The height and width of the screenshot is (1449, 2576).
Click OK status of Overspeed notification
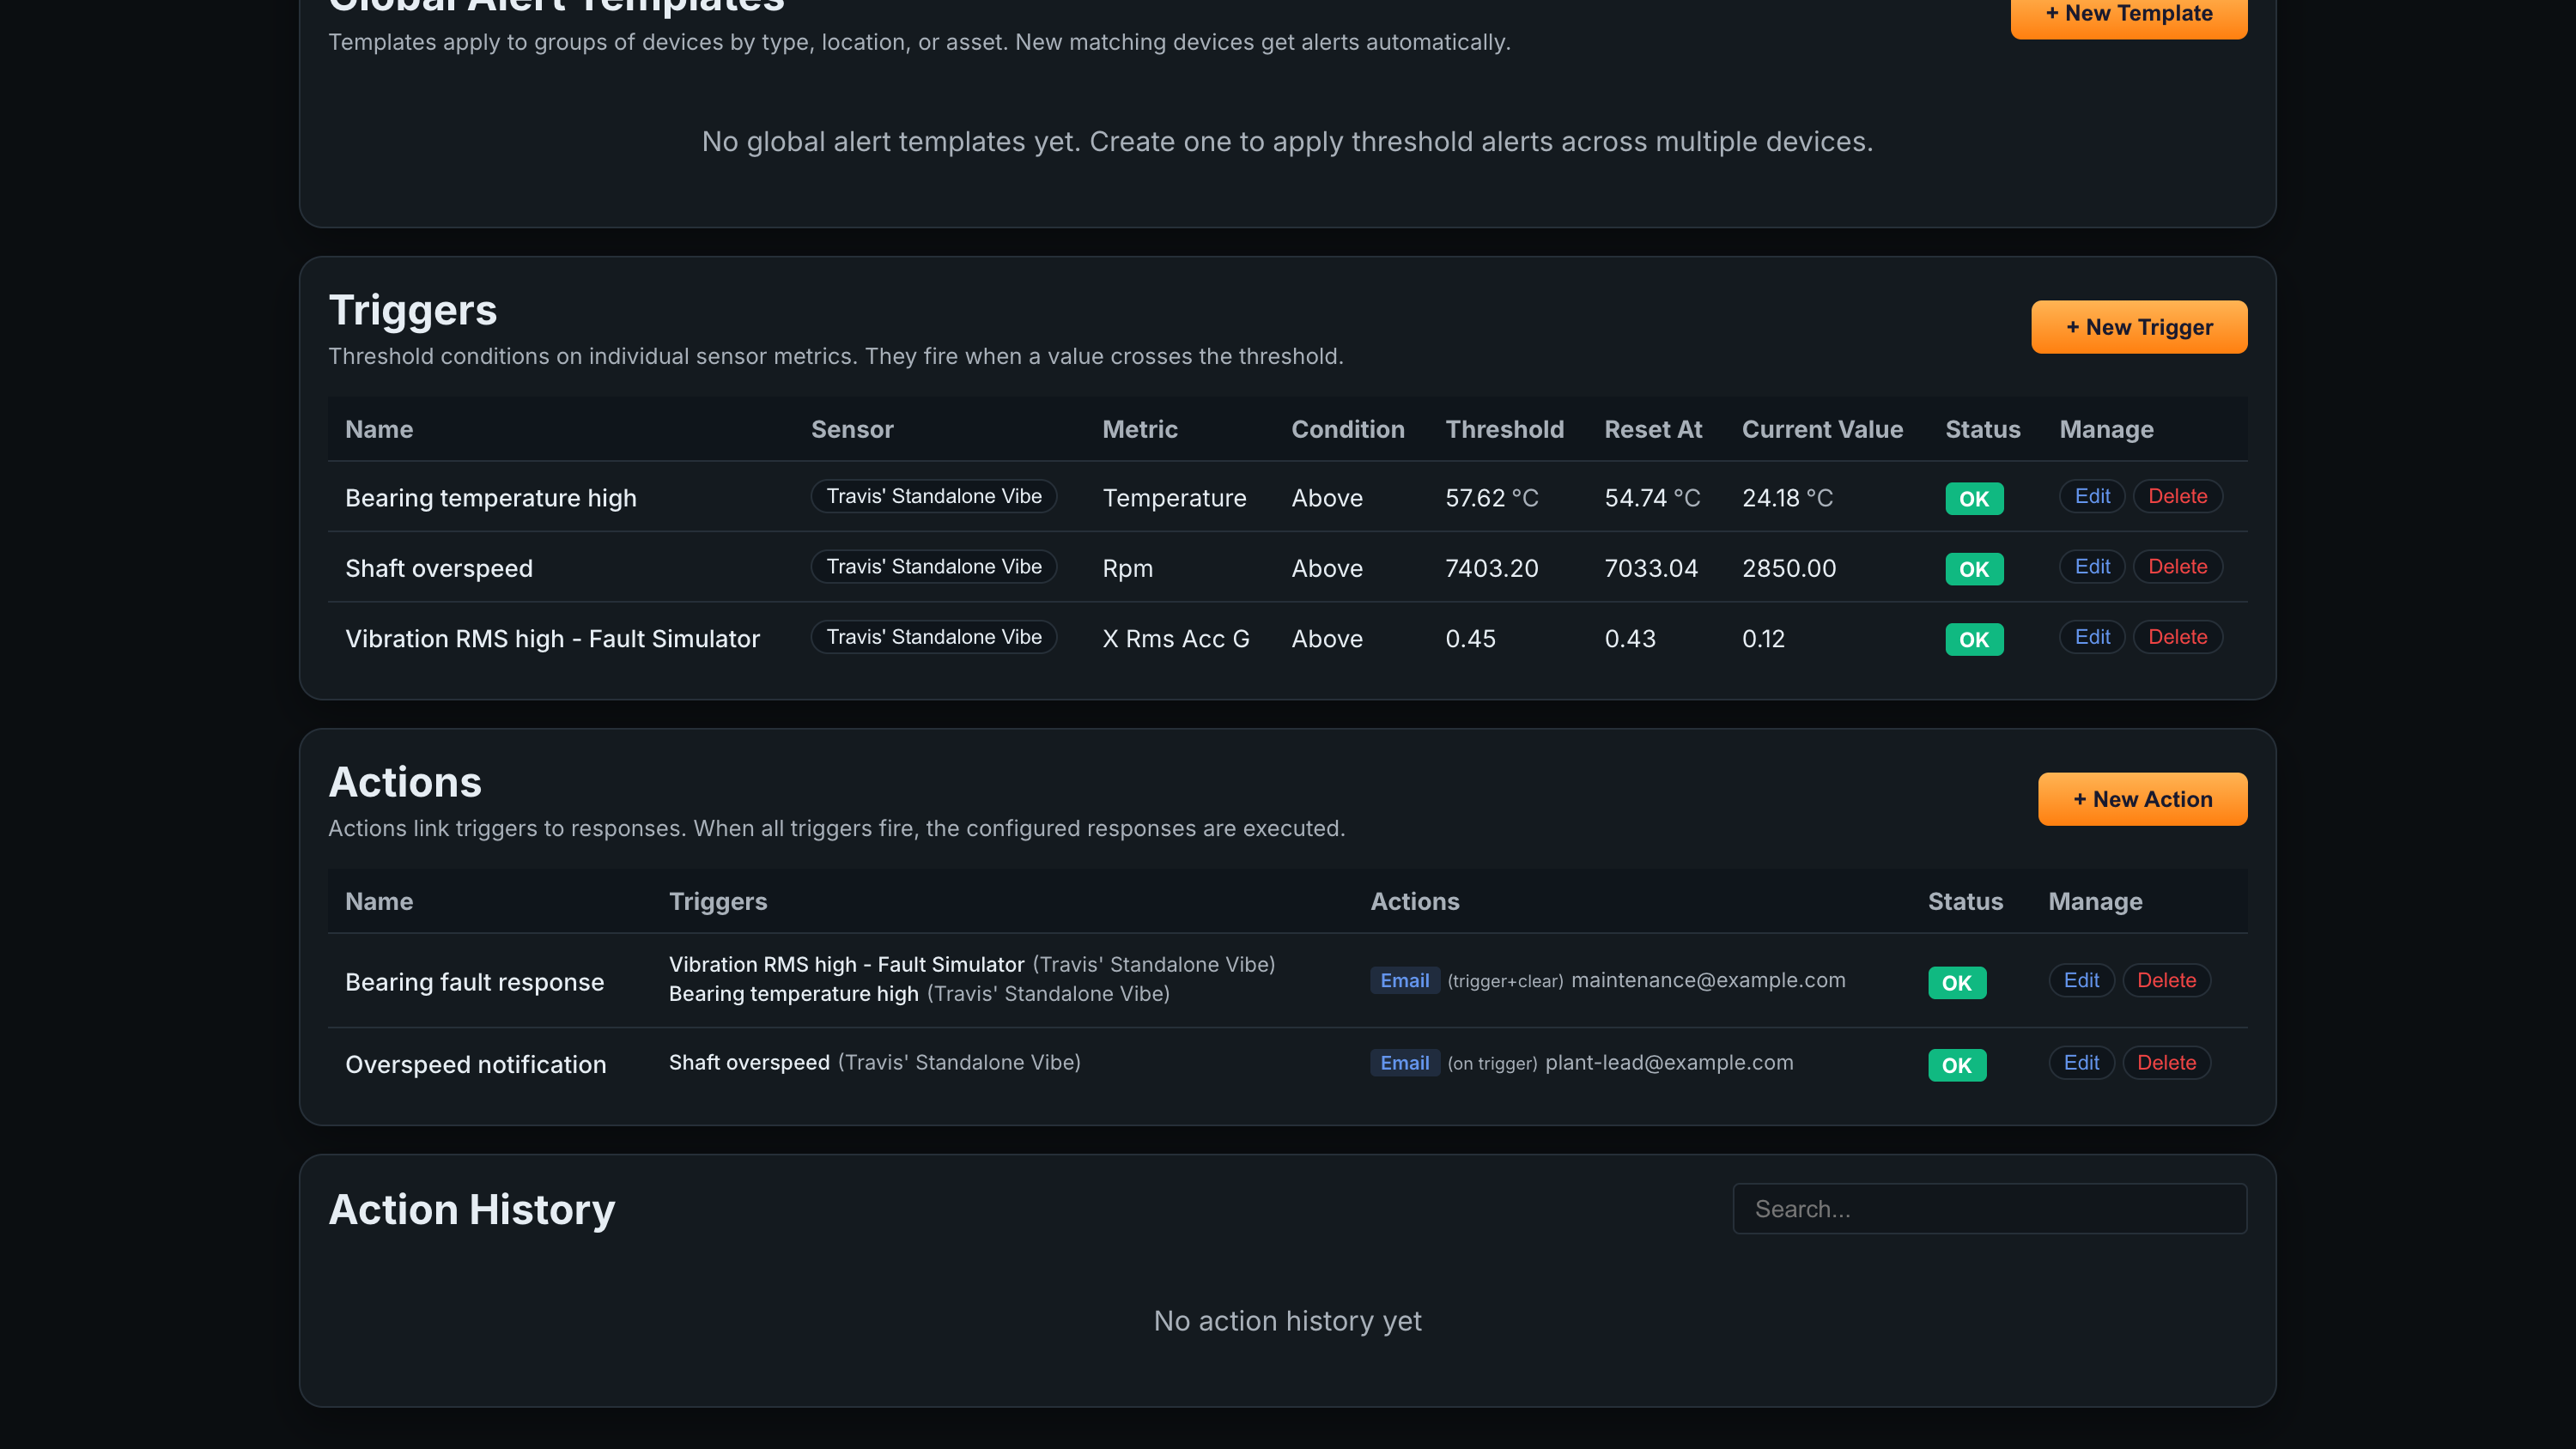(x=1957, y=1064)
